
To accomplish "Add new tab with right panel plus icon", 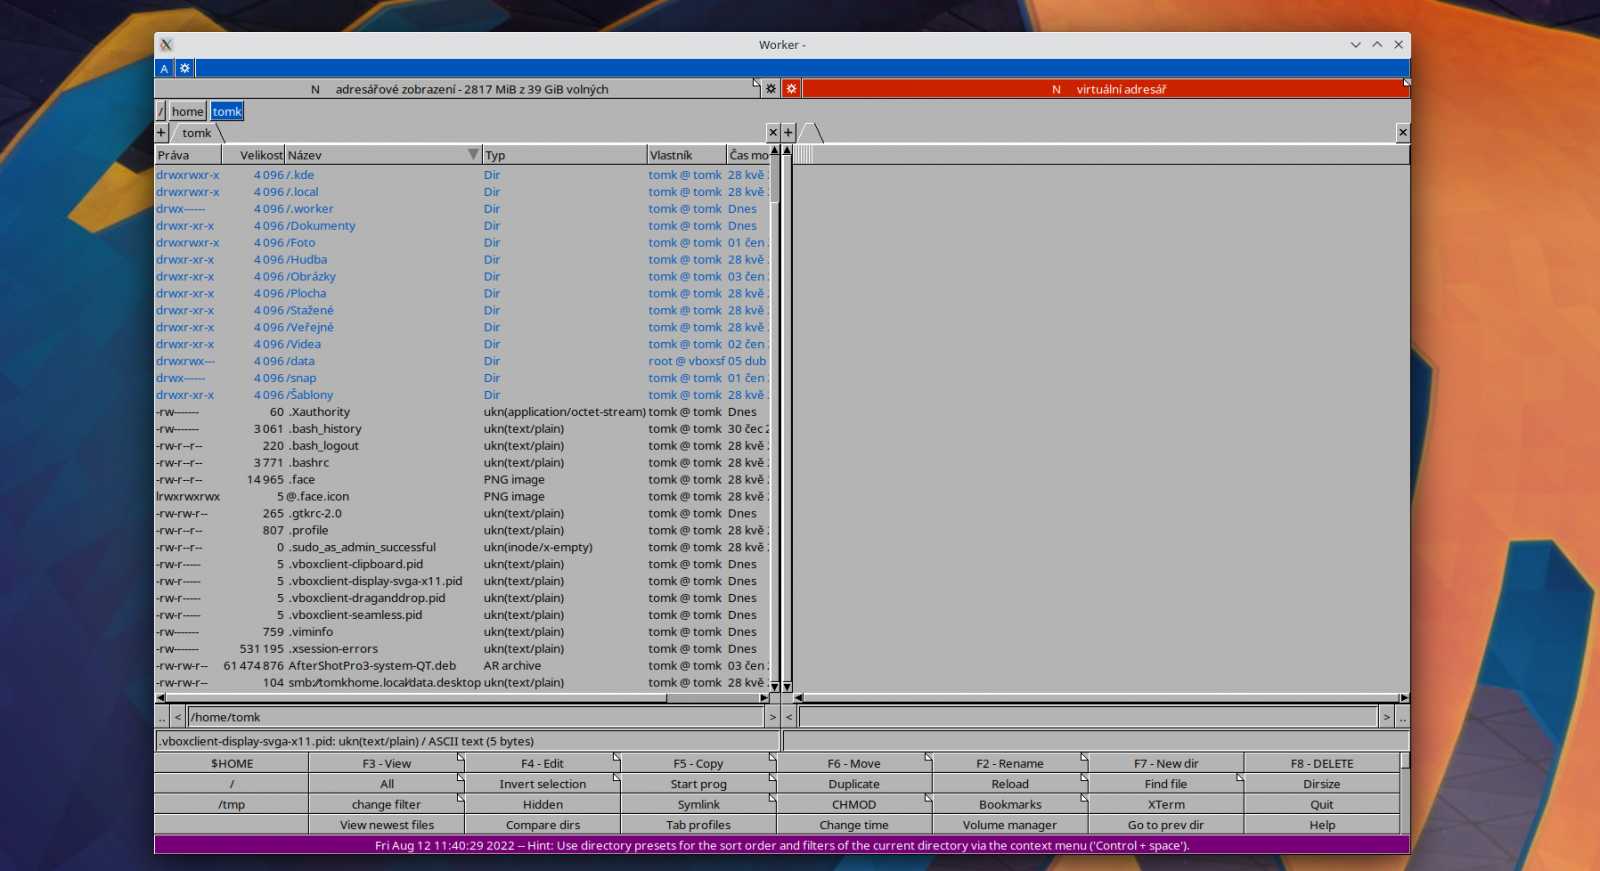I will [788, 132].
